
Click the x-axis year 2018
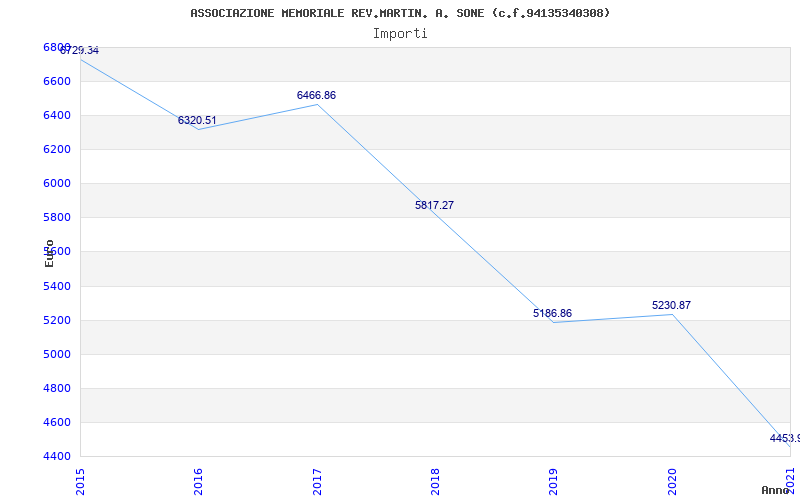[435, 482]
